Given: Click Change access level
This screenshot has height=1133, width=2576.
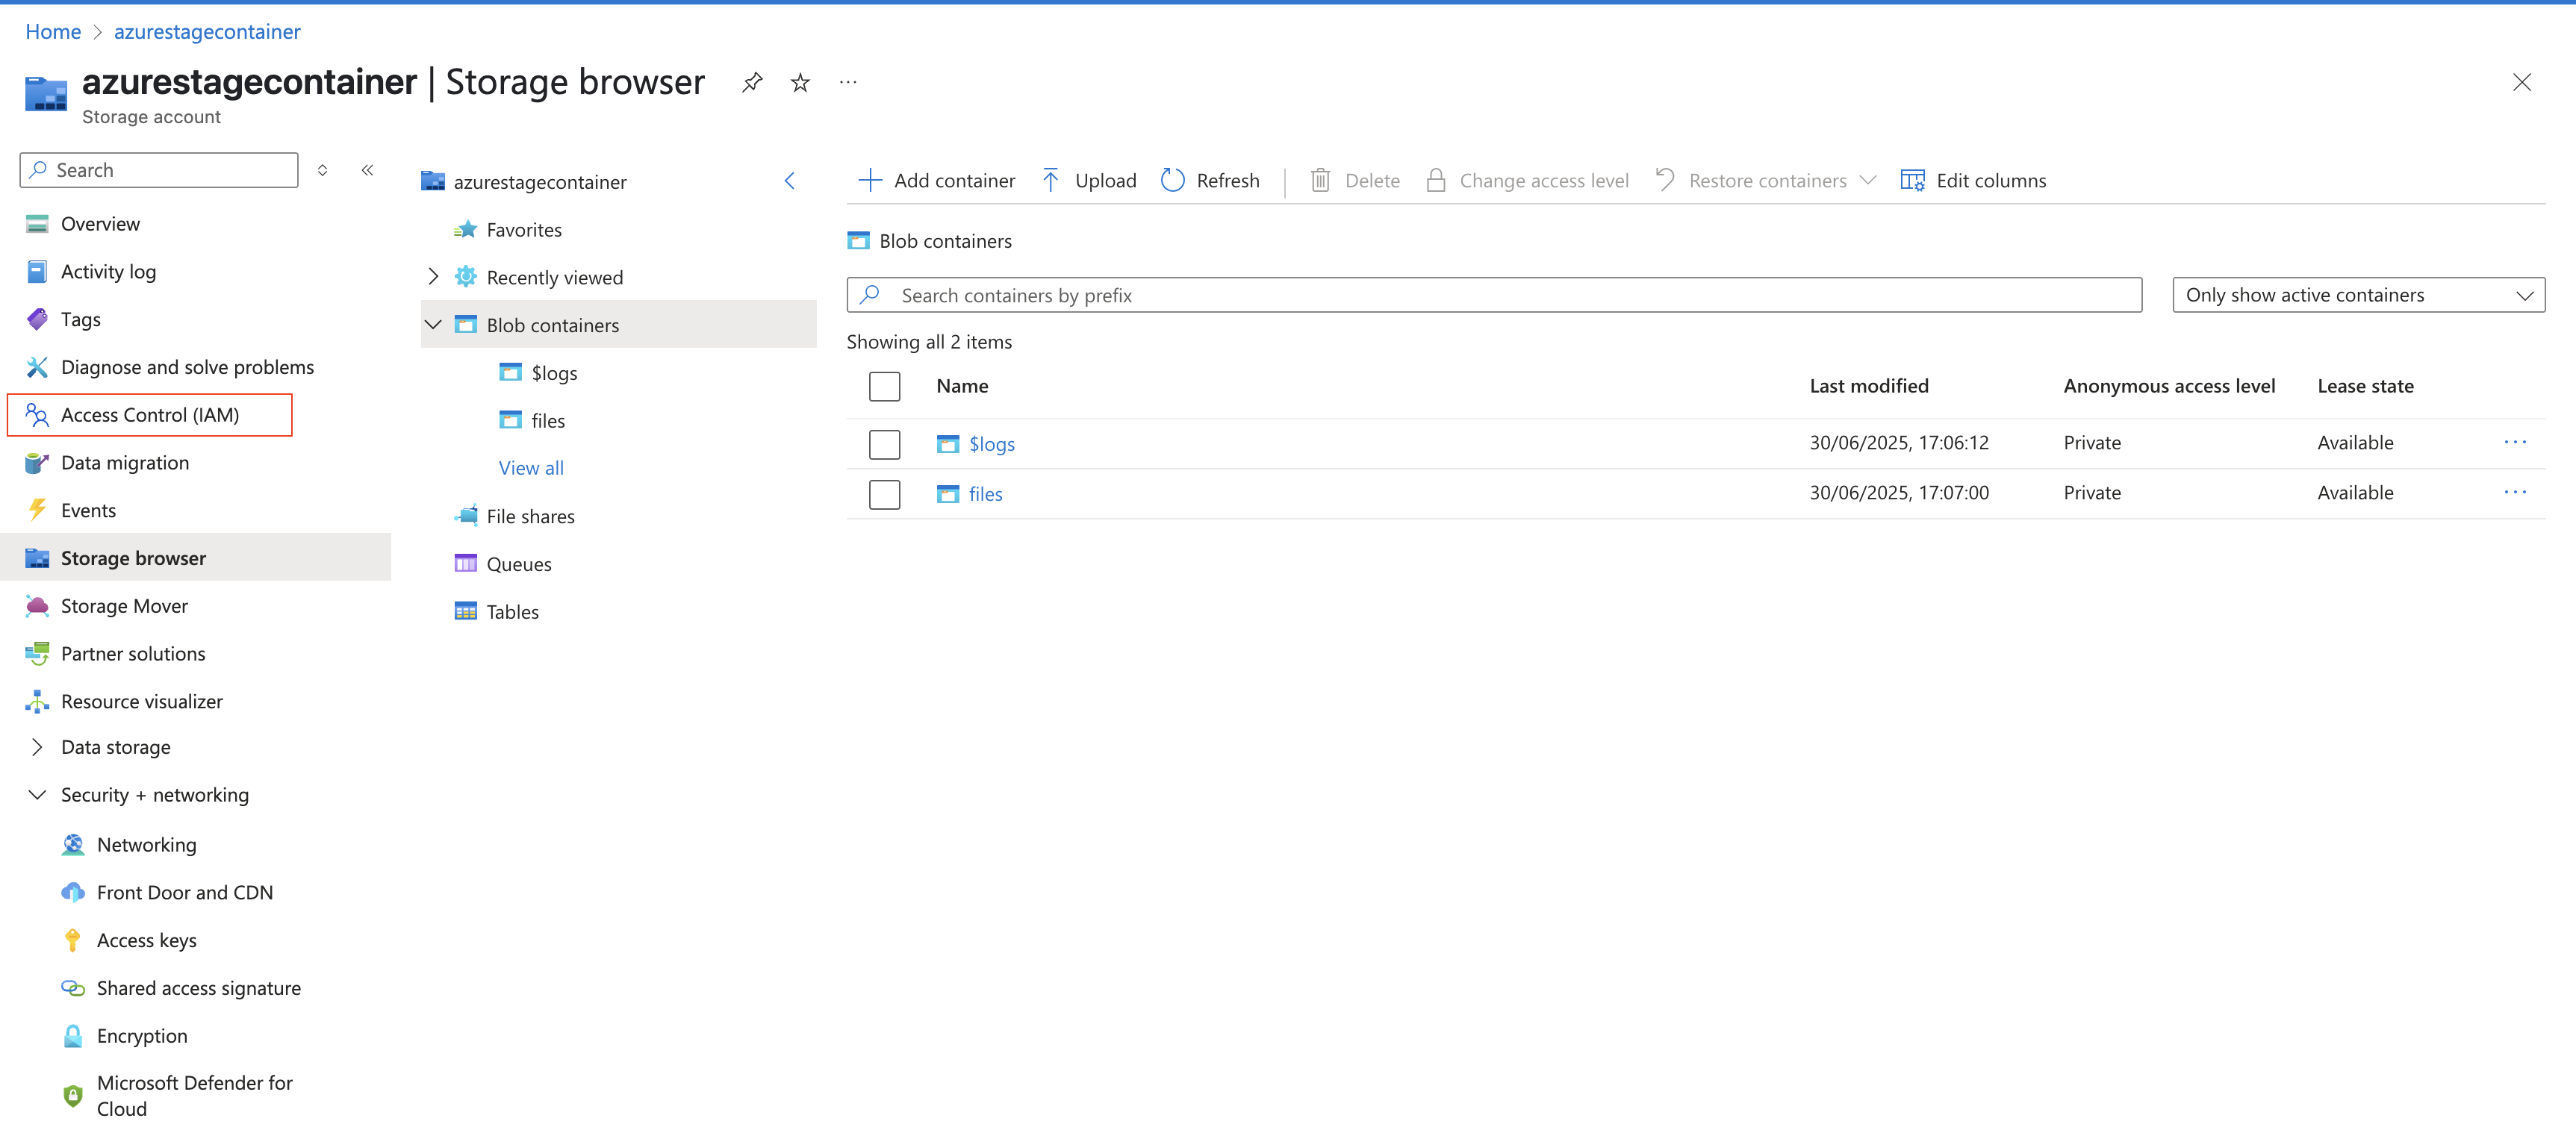Looking at the screenshot, I should coord(1527,180).
